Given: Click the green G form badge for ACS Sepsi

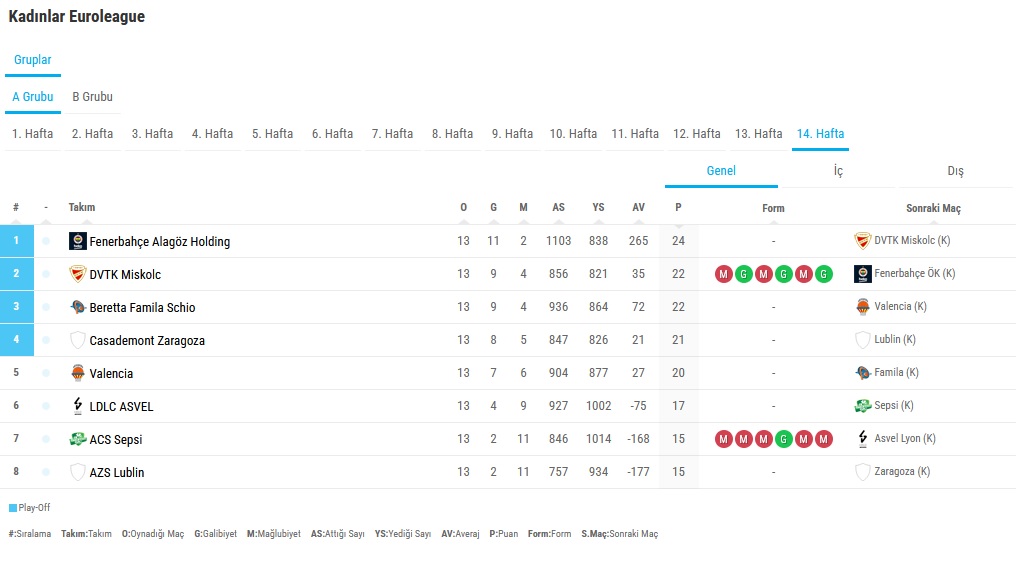Looking at the screenshot, I should click(784, 439).
